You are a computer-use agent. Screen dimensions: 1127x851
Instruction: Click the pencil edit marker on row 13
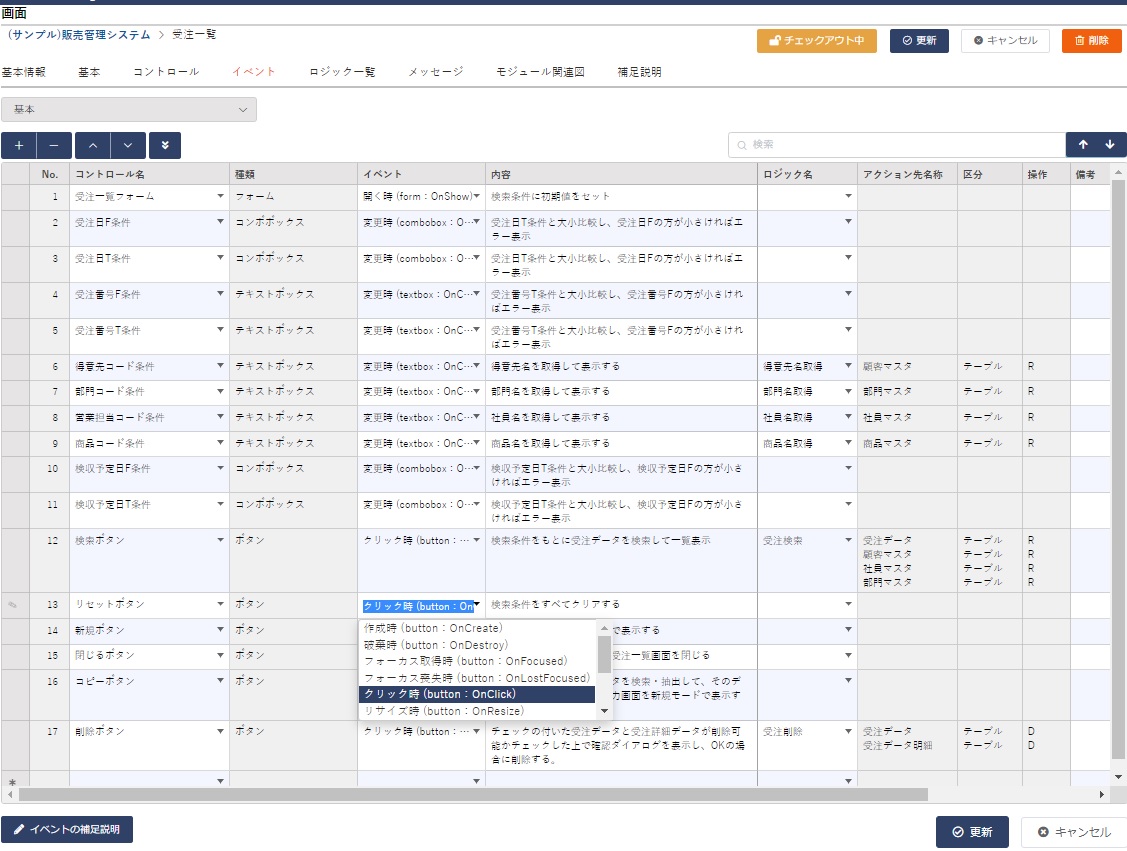(12, 604)
